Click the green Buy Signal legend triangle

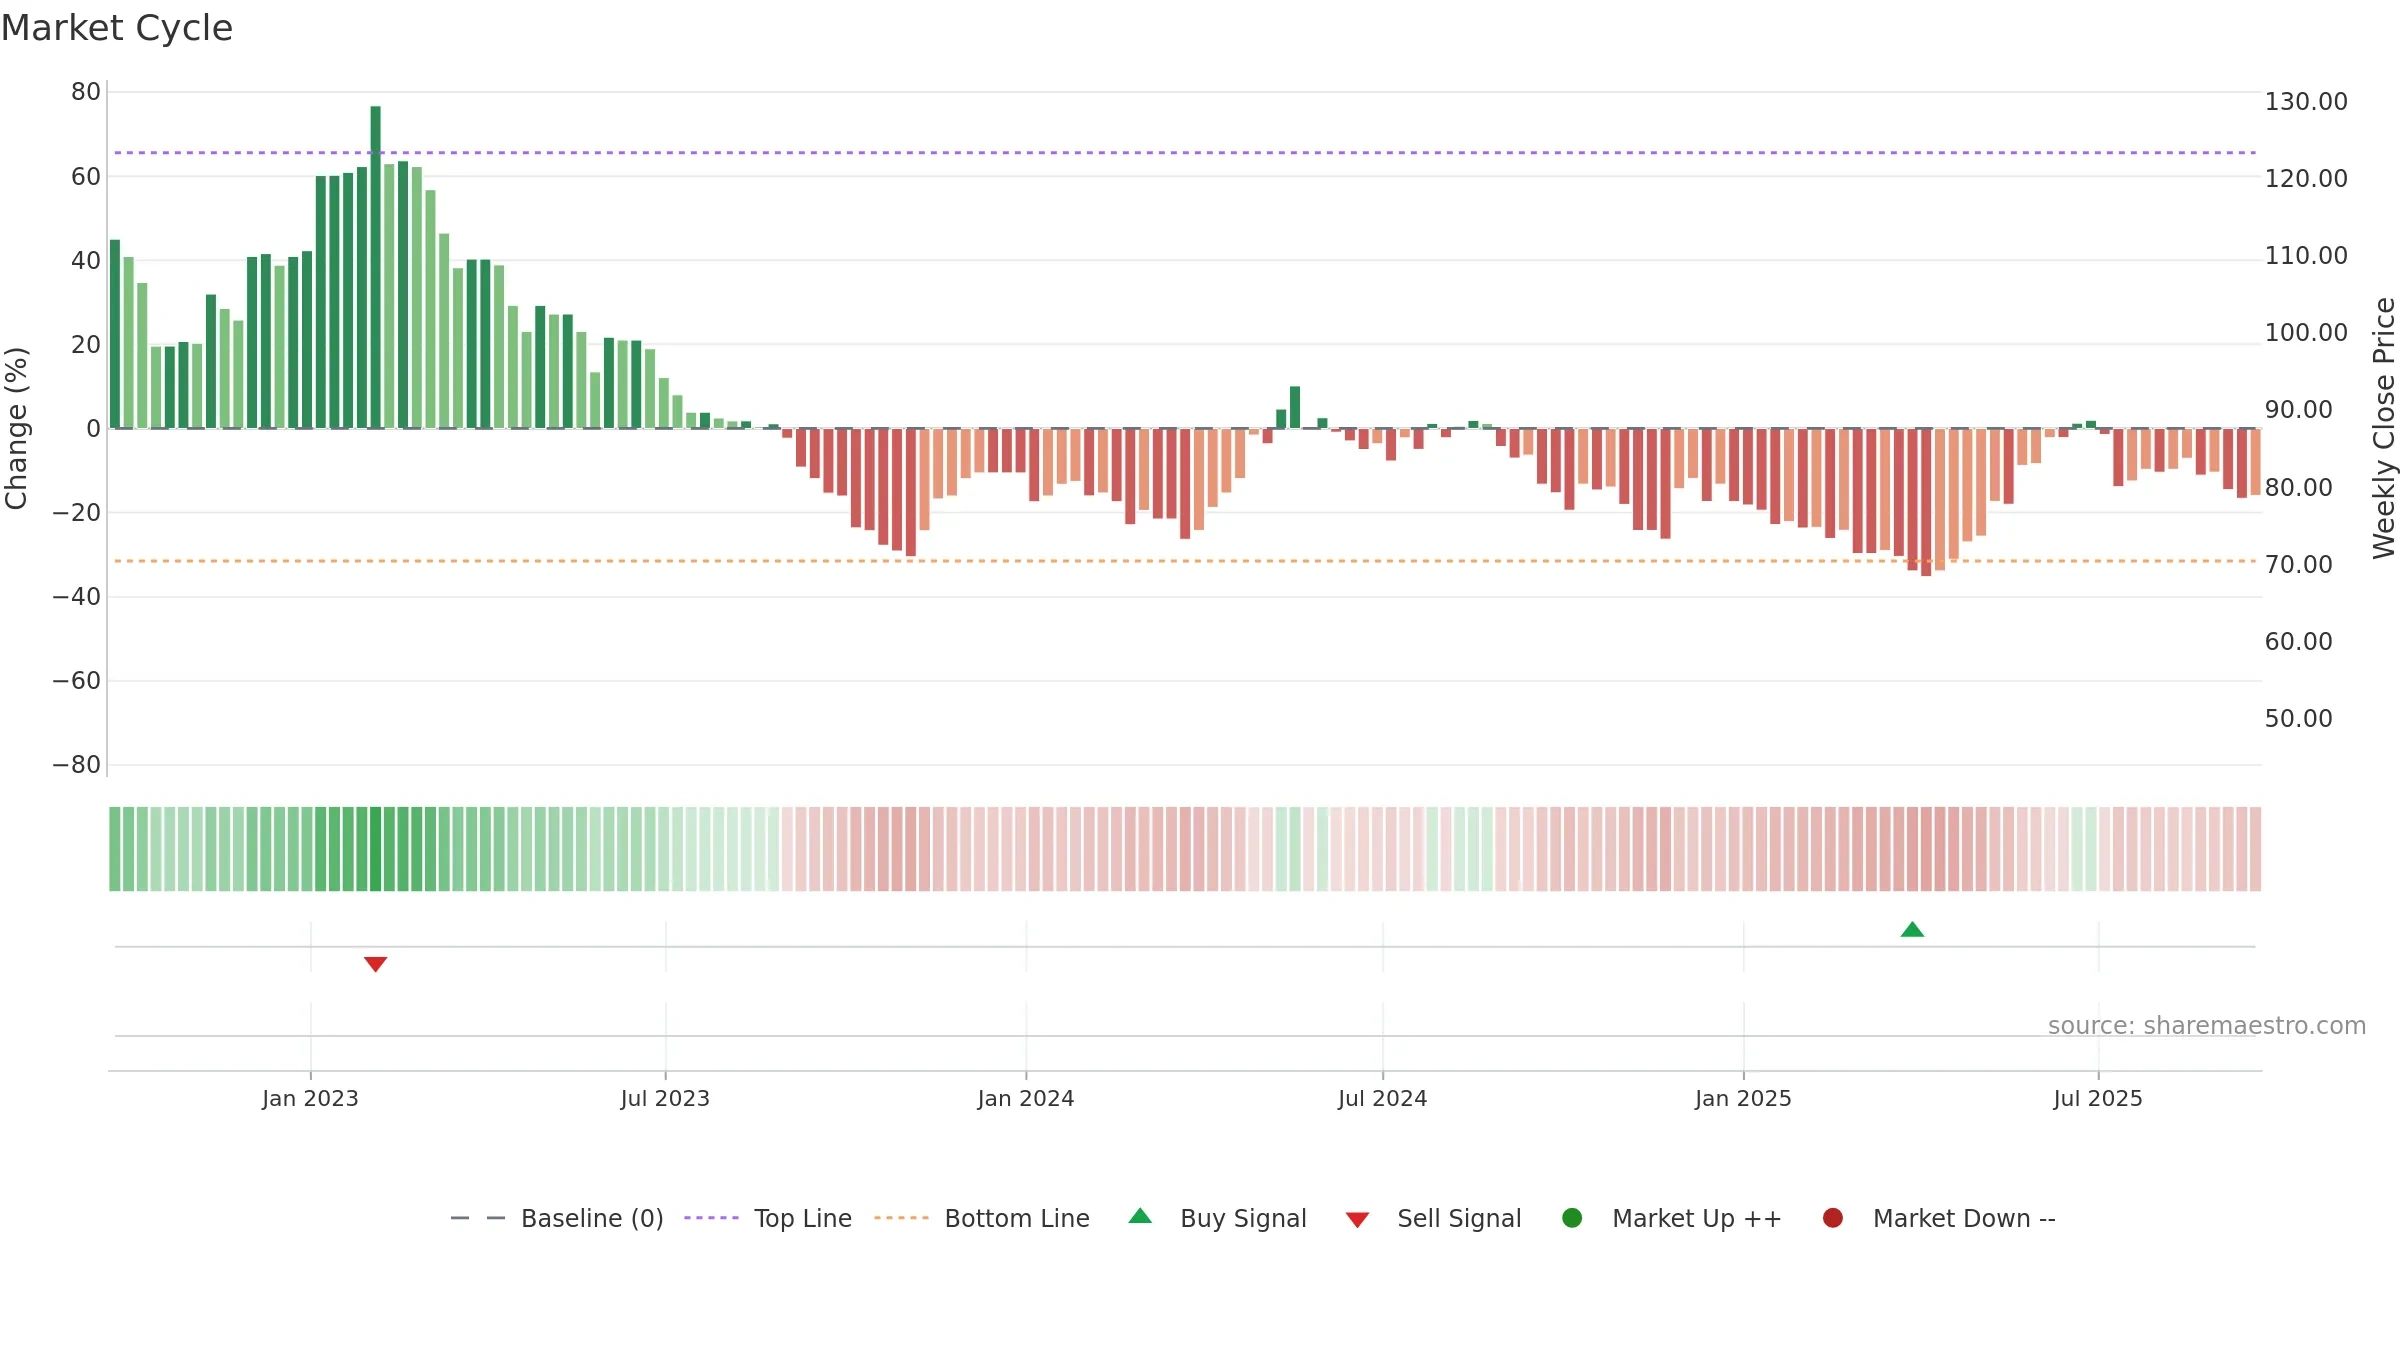1140,1216
